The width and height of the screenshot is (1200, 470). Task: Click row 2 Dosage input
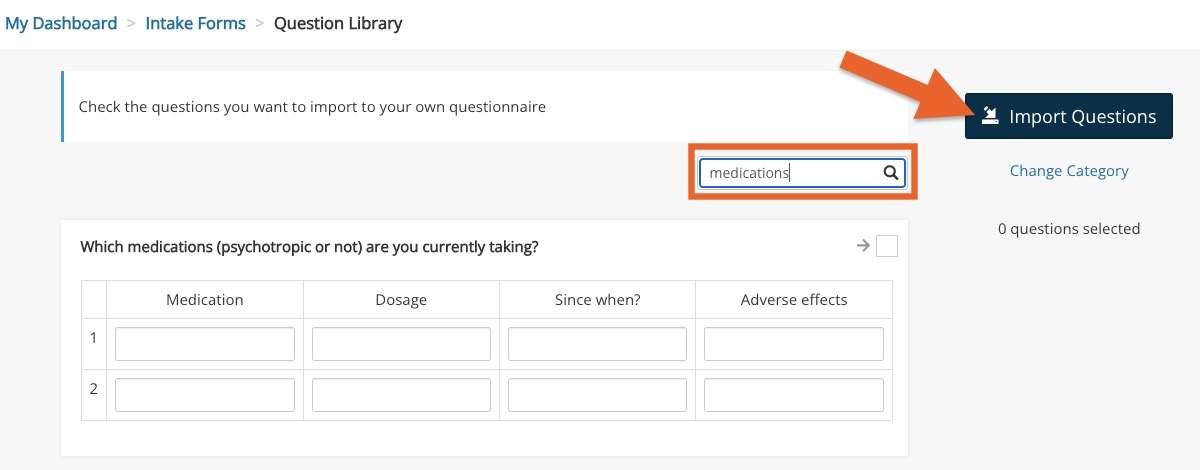pyautogui.click(x=401, y=395)
